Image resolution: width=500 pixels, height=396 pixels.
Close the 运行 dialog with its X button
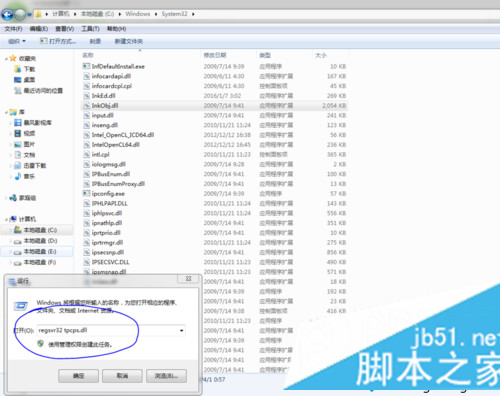click(188, 279)
